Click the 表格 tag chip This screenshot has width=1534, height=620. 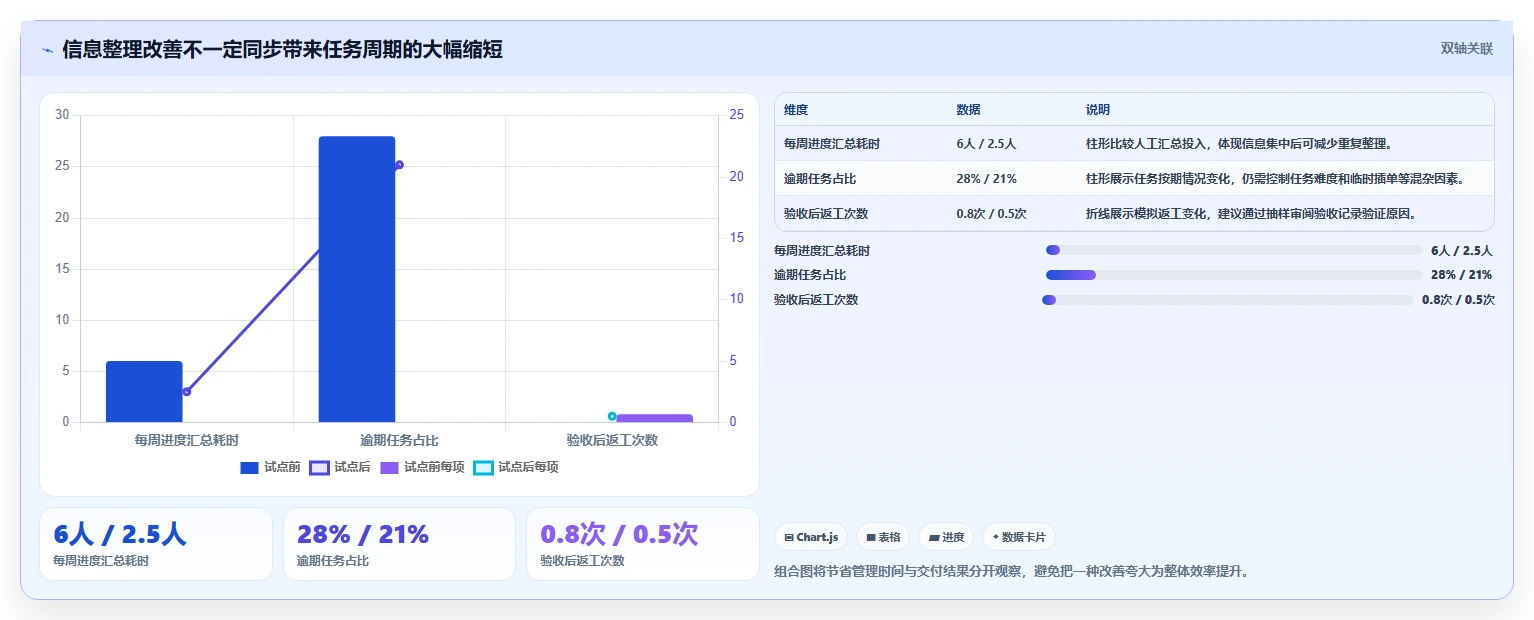click(883, 537)
